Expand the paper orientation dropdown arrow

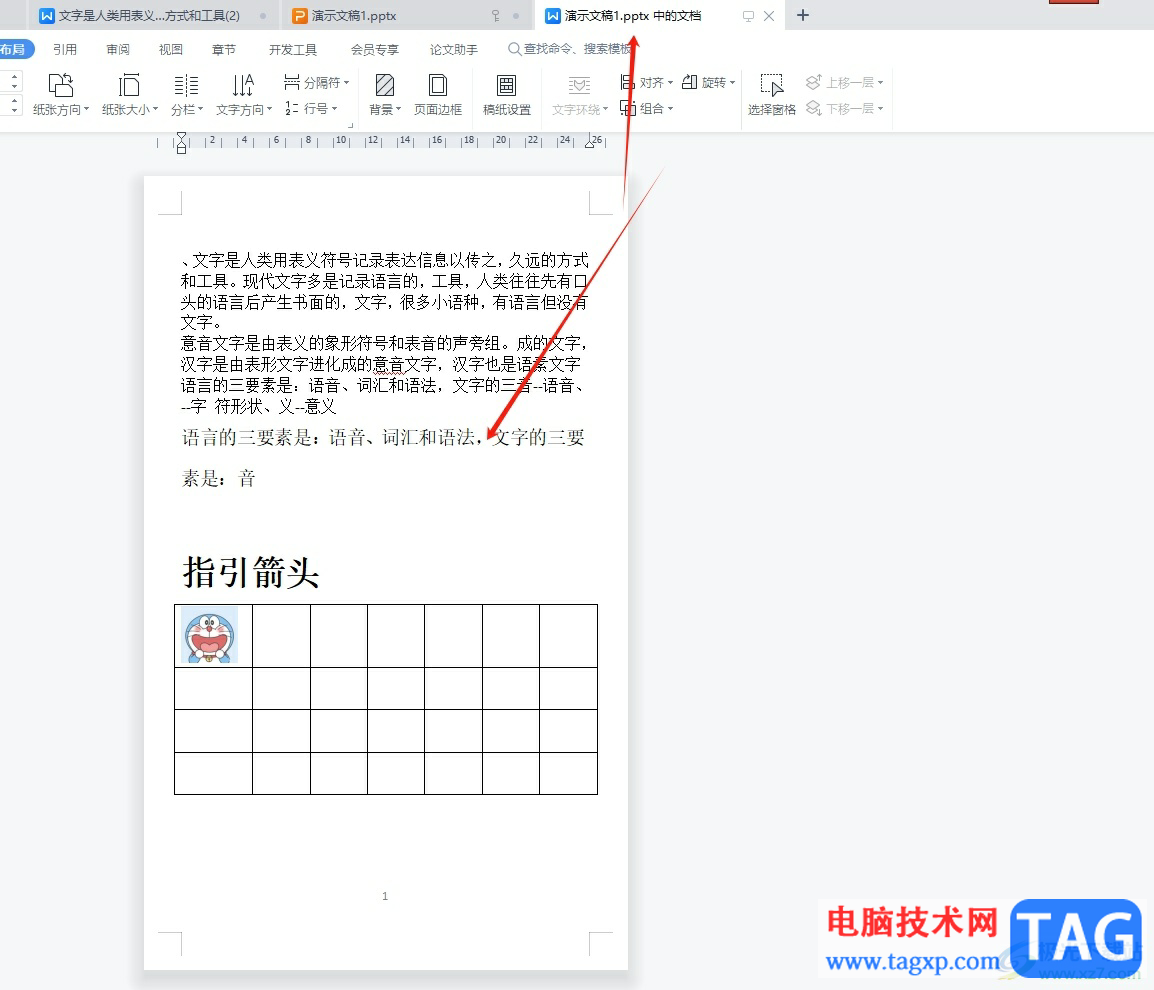[86, 109]
